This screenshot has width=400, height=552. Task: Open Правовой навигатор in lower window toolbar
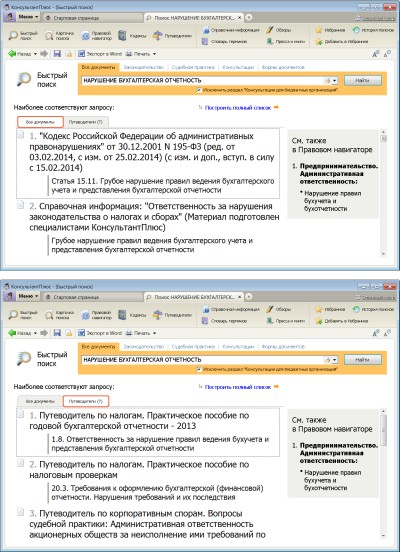(x=96, y=315)
